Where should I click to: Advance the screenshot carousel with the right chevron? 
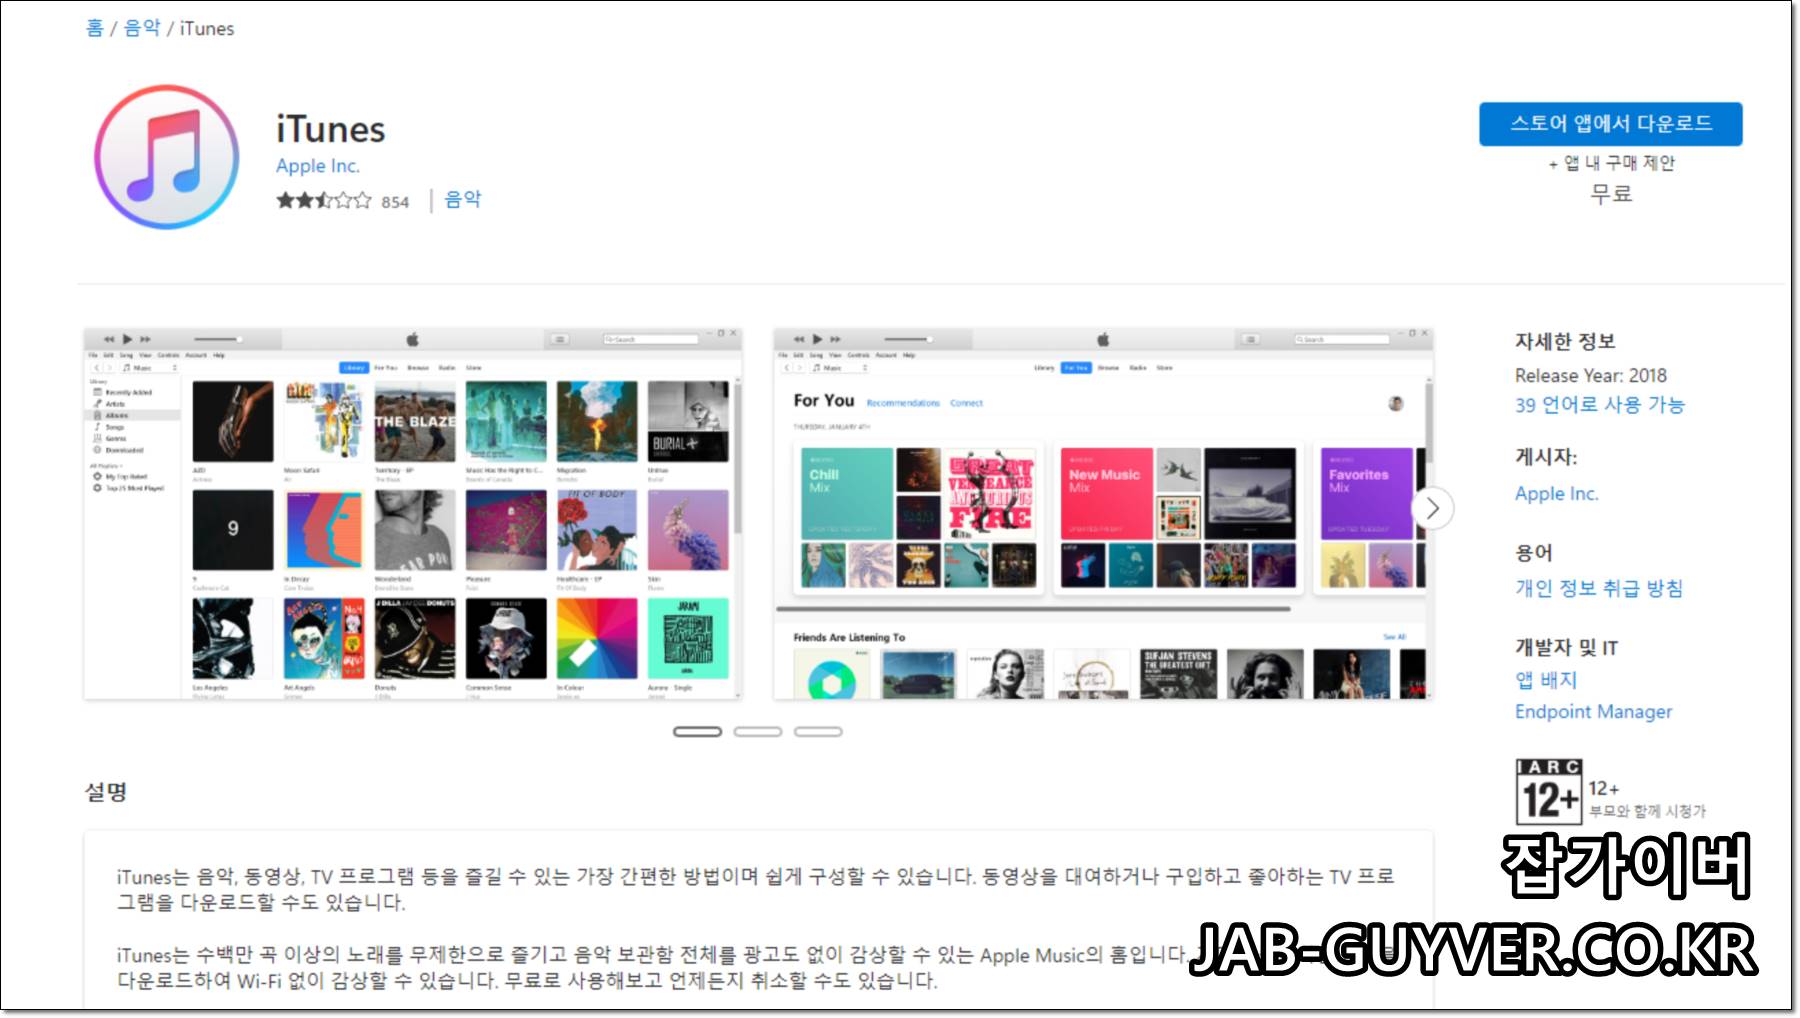pyautogui.click(x=1432, y=508)
